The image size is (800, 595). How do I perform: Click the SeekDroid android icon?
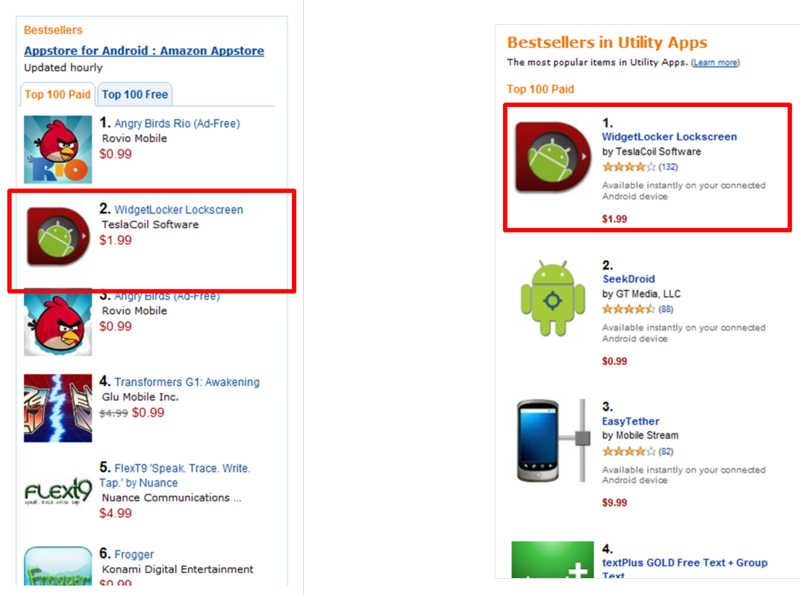click(552, 297)
